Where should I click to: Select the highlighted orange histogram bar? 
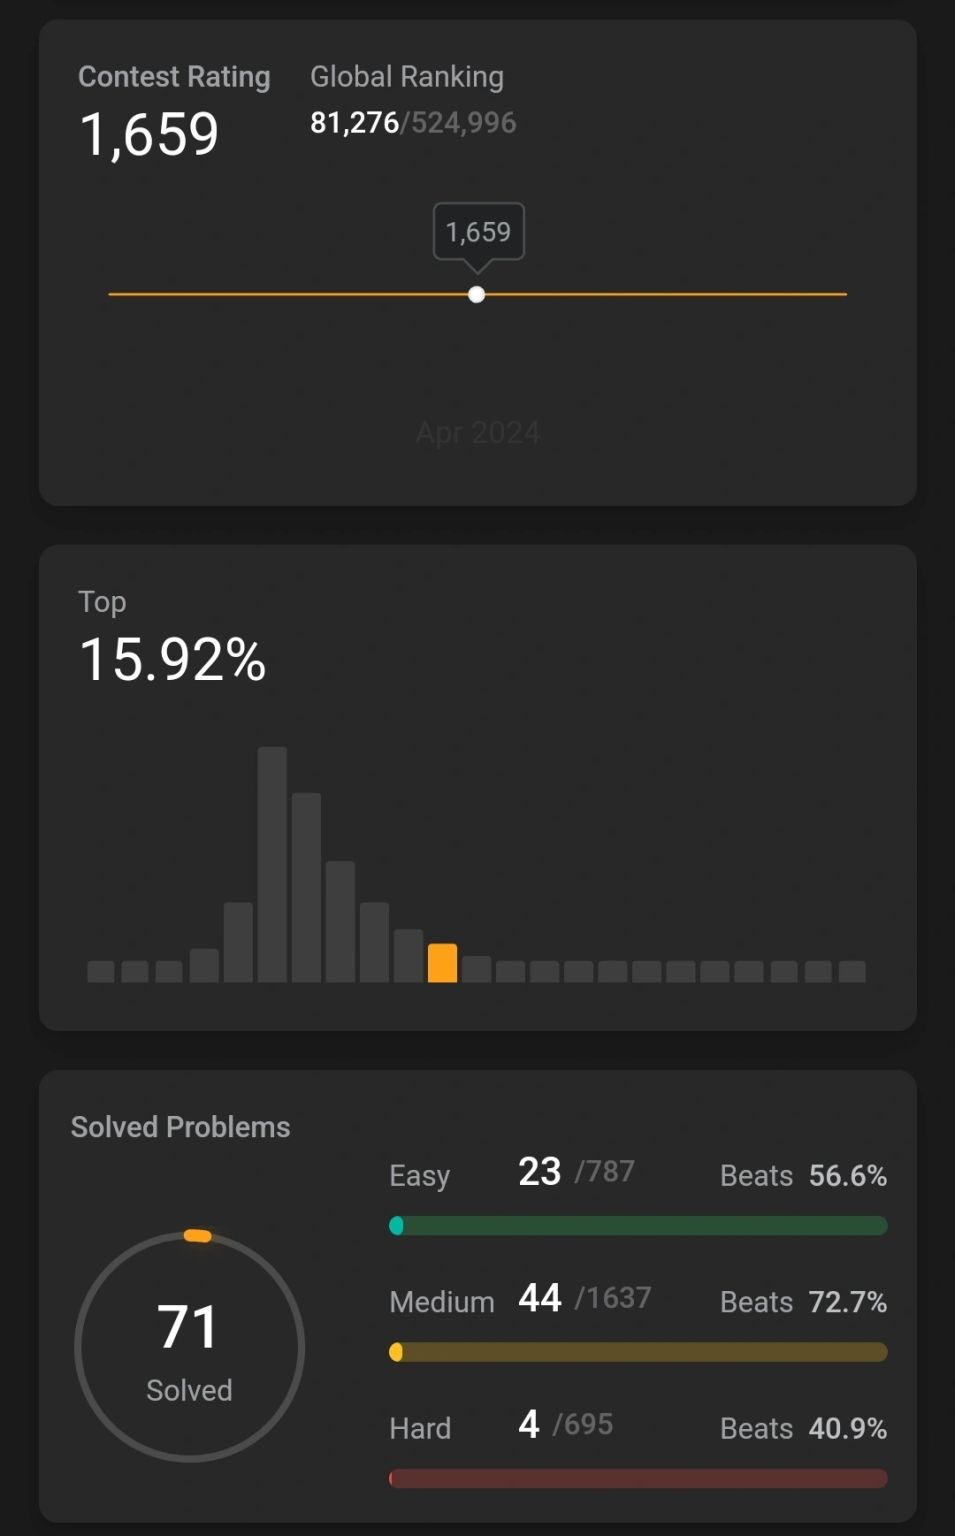click(x=442, y=963)
